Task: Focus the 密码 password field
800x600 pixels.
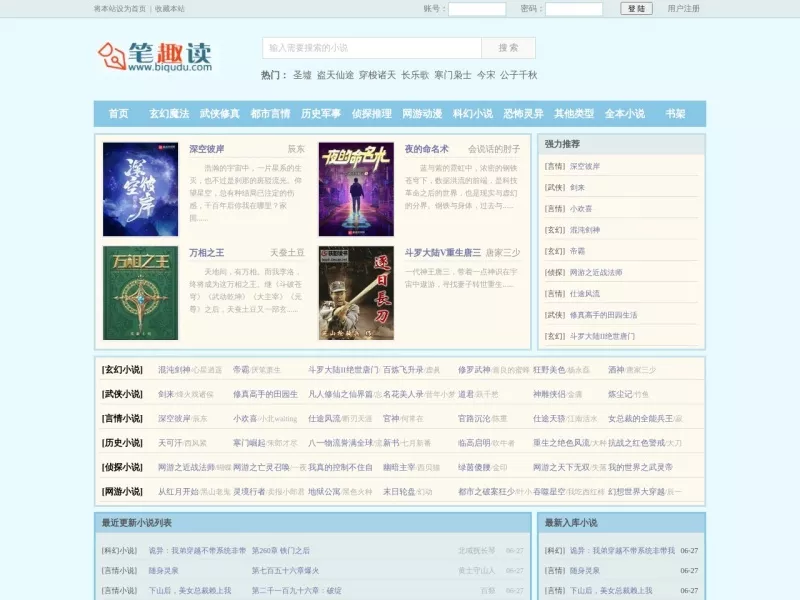Action: click(x=574, y=9)
